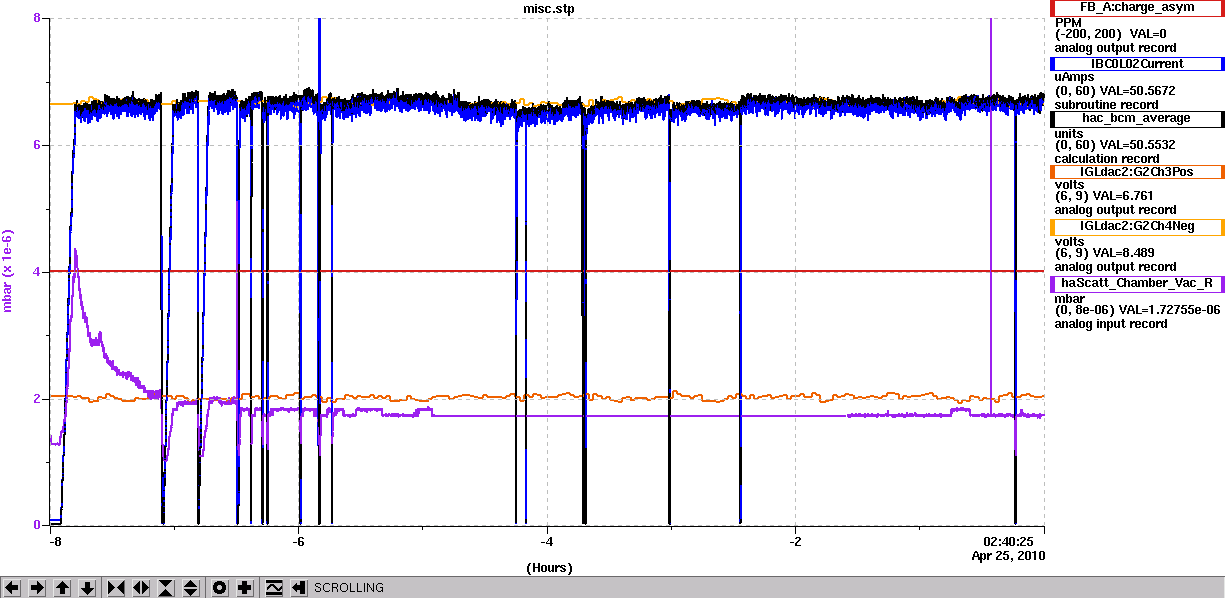Click the analog input record text

[x=1111, y=324]
